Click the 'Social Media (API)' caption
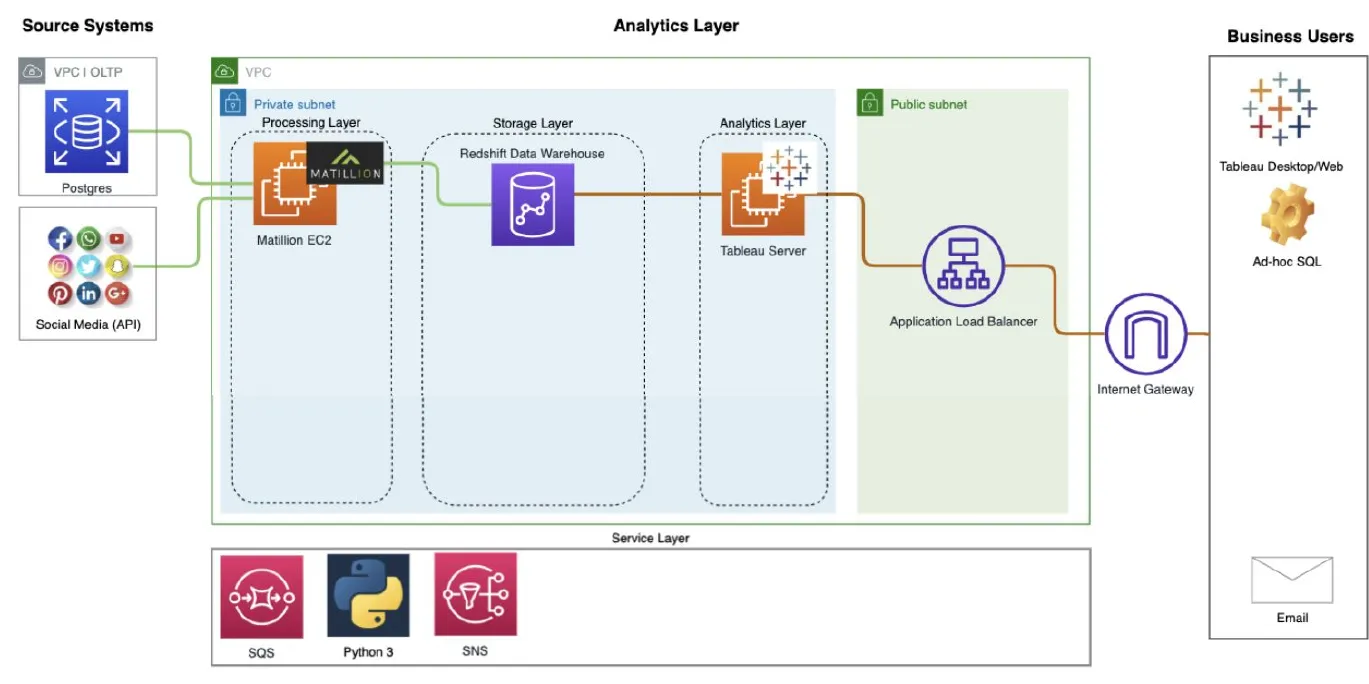The width and height of the screenshot is (1369, 684). coord(88,324)
